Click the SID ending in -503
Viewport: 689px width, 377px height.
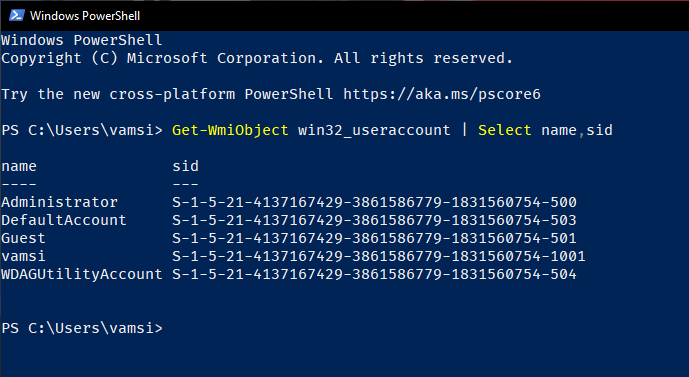point(374,220)
